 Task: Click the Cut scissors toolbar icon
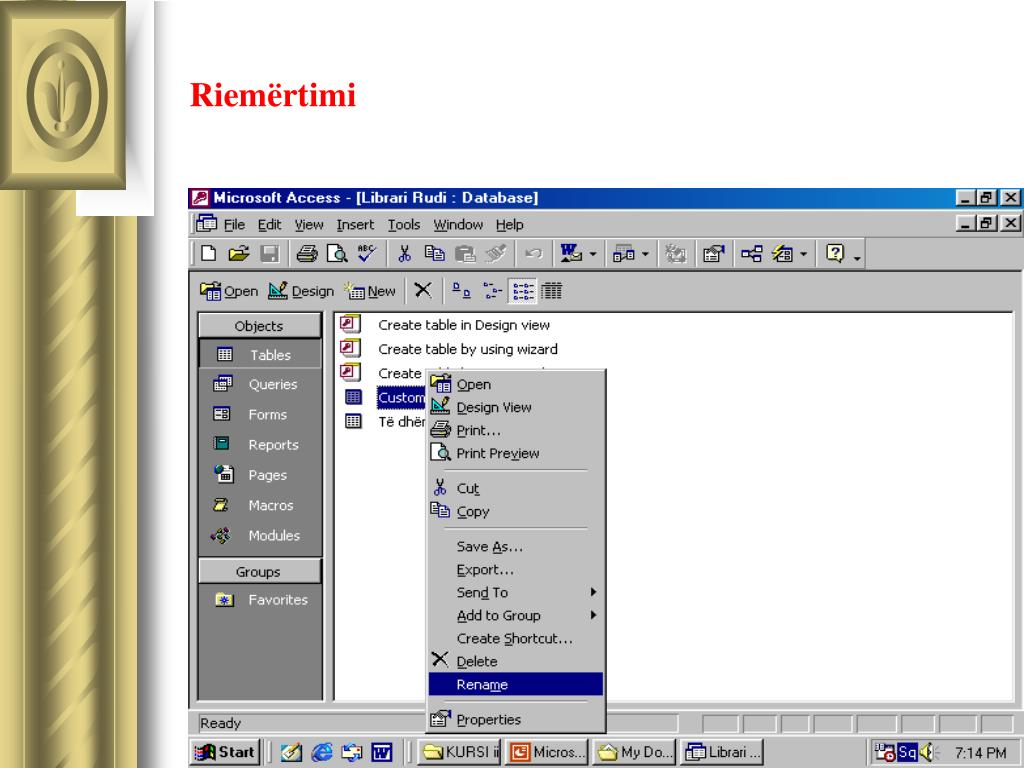coord(405,253)
